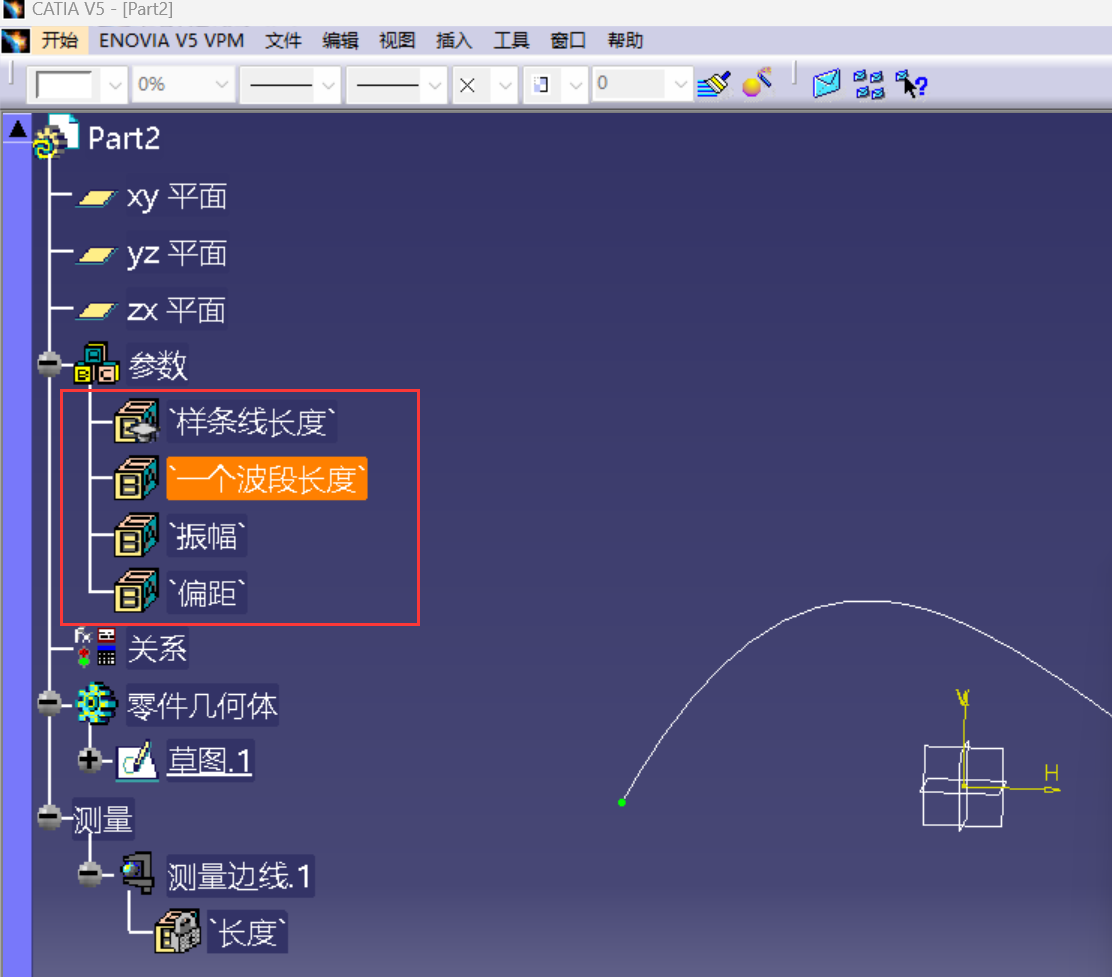The height and width of the screenshot is (977, 1112).
Task: Select the 参数 tree label
Action: (157, 366)
